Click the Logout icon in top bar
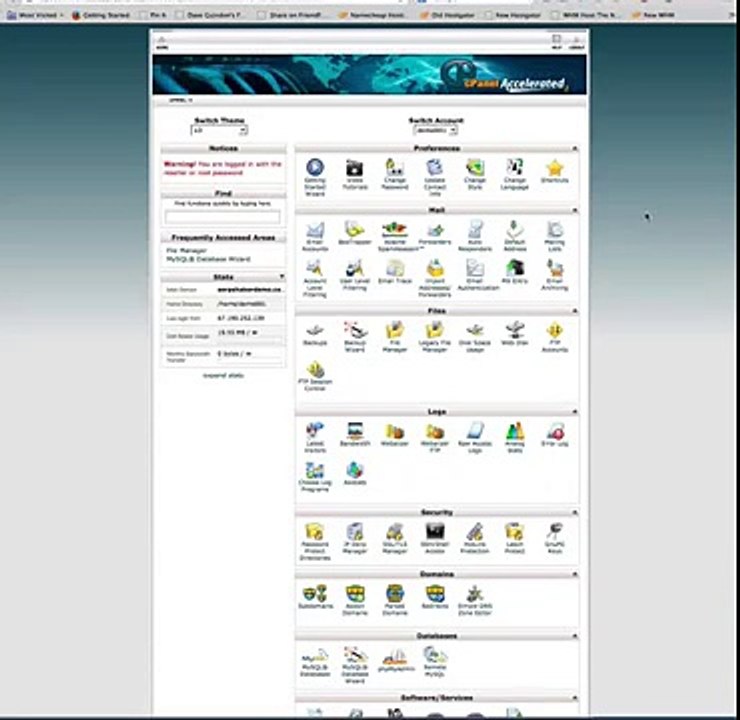 coord(576,42)
